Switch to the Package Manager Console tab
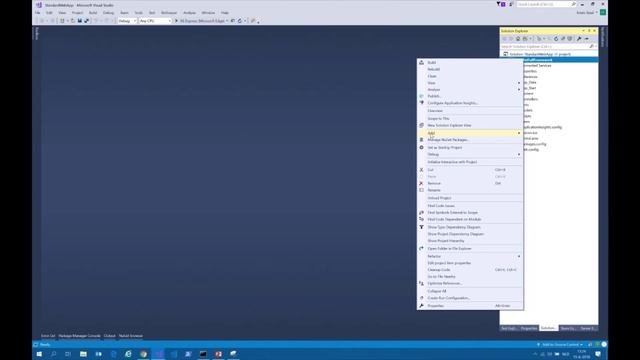The height and width of the screenshot is (360, 640). (x=80, y=336)
